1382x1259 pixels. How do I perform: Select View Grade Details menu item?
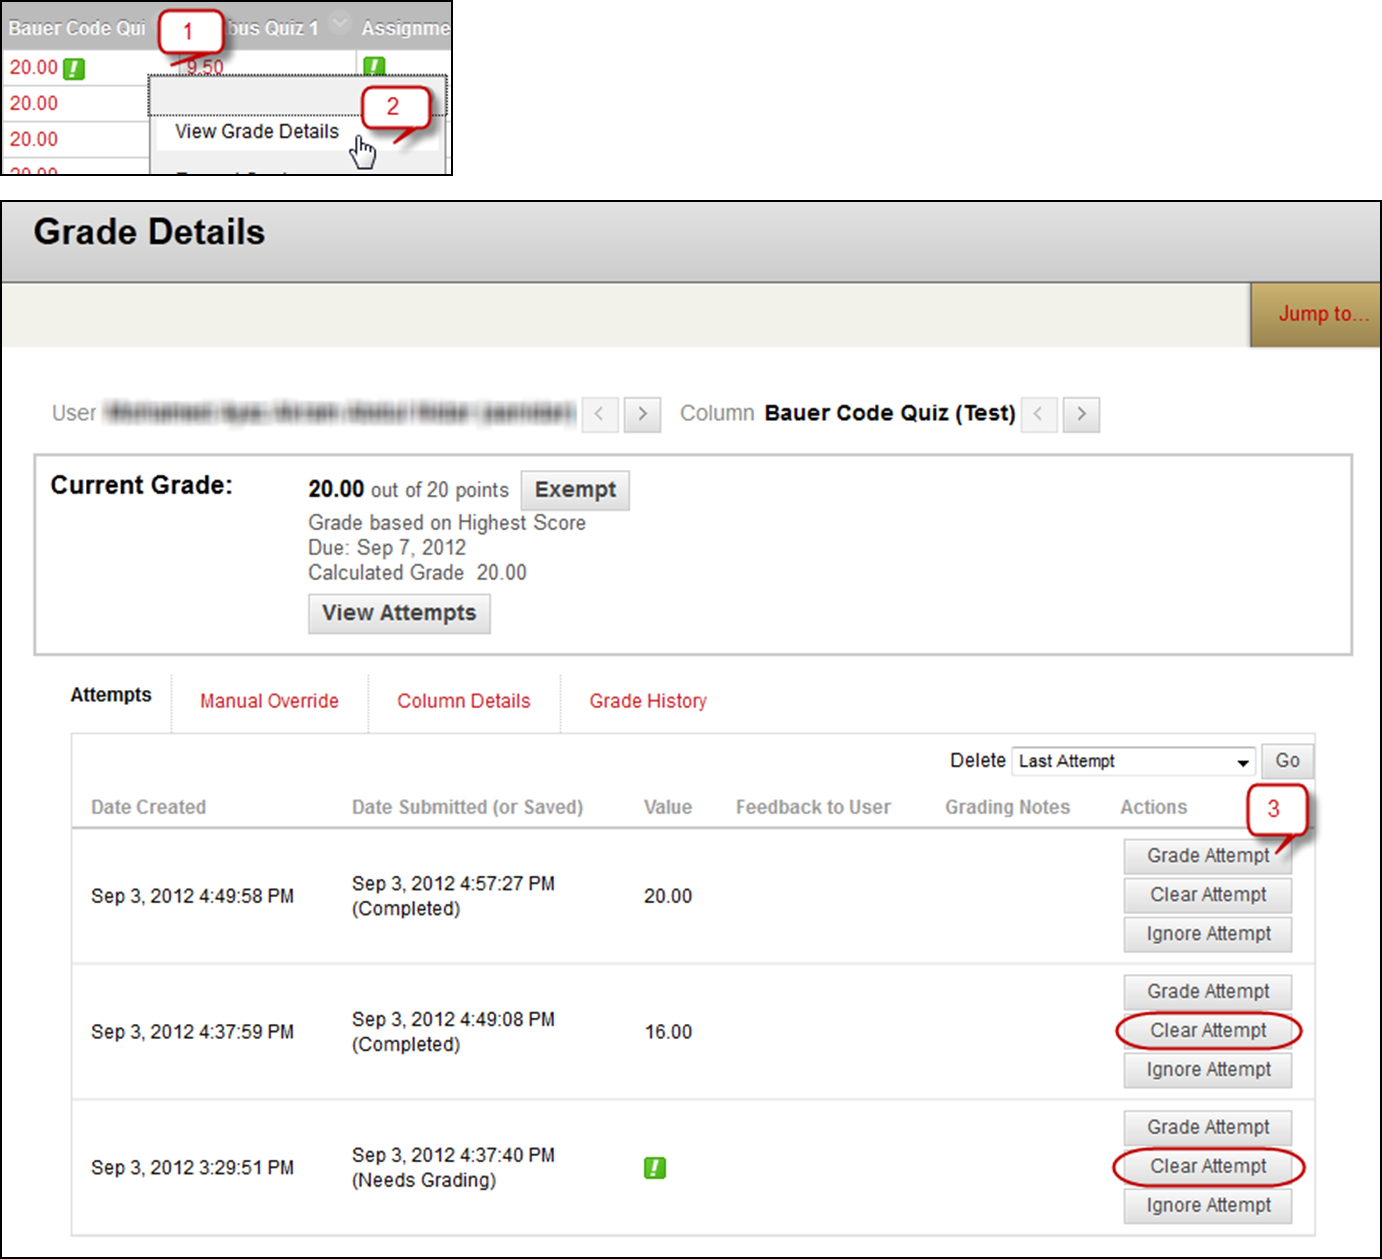click(x=257, y=132)
